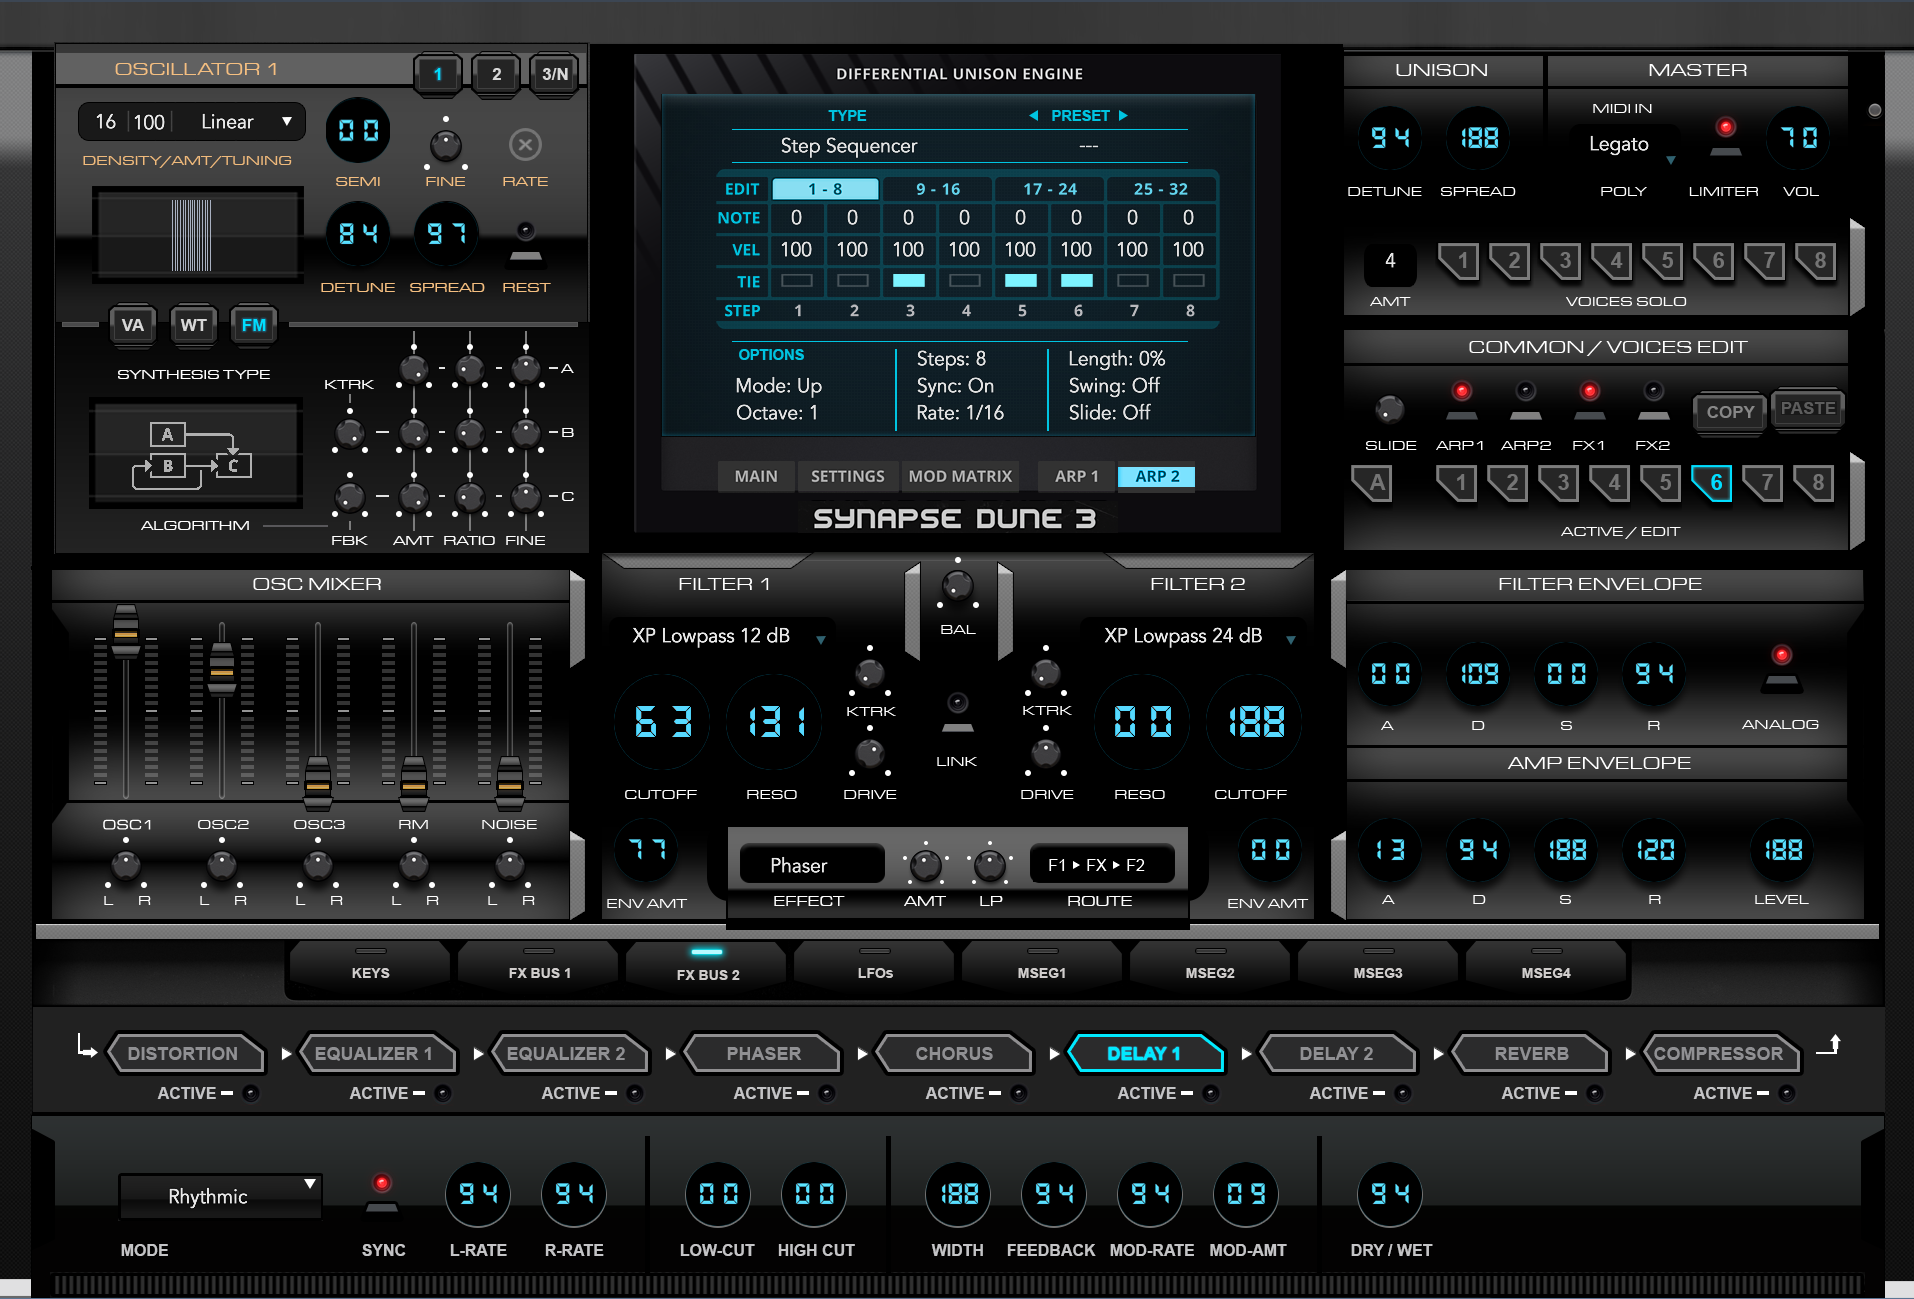Click the filter effect AMT knob

pyautogui.click(x=925, y=865)
